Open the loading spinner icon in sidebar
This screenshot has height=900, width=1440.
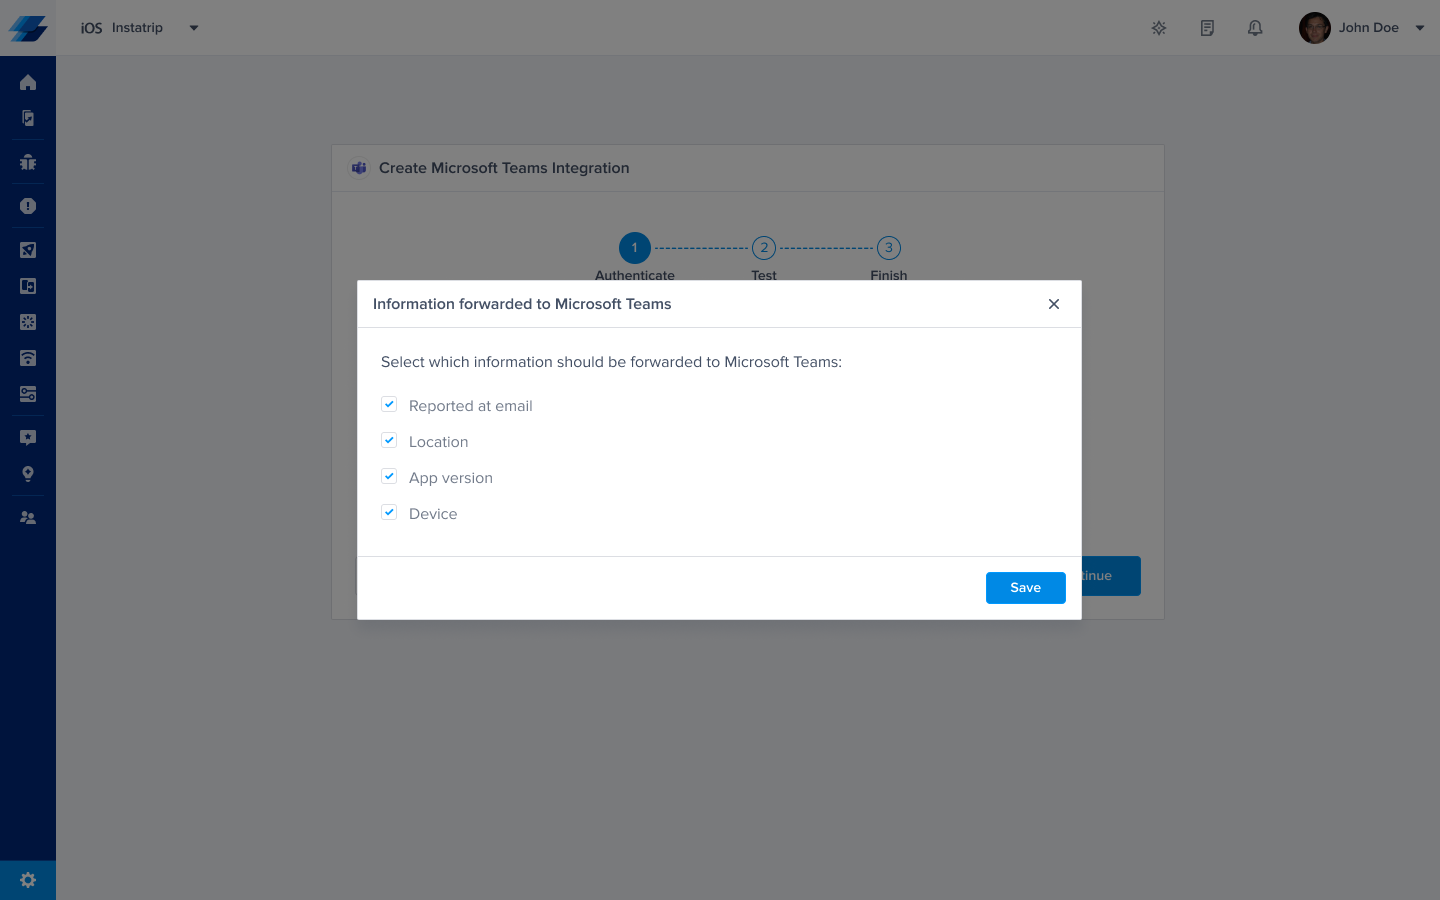tap(28, 322)
